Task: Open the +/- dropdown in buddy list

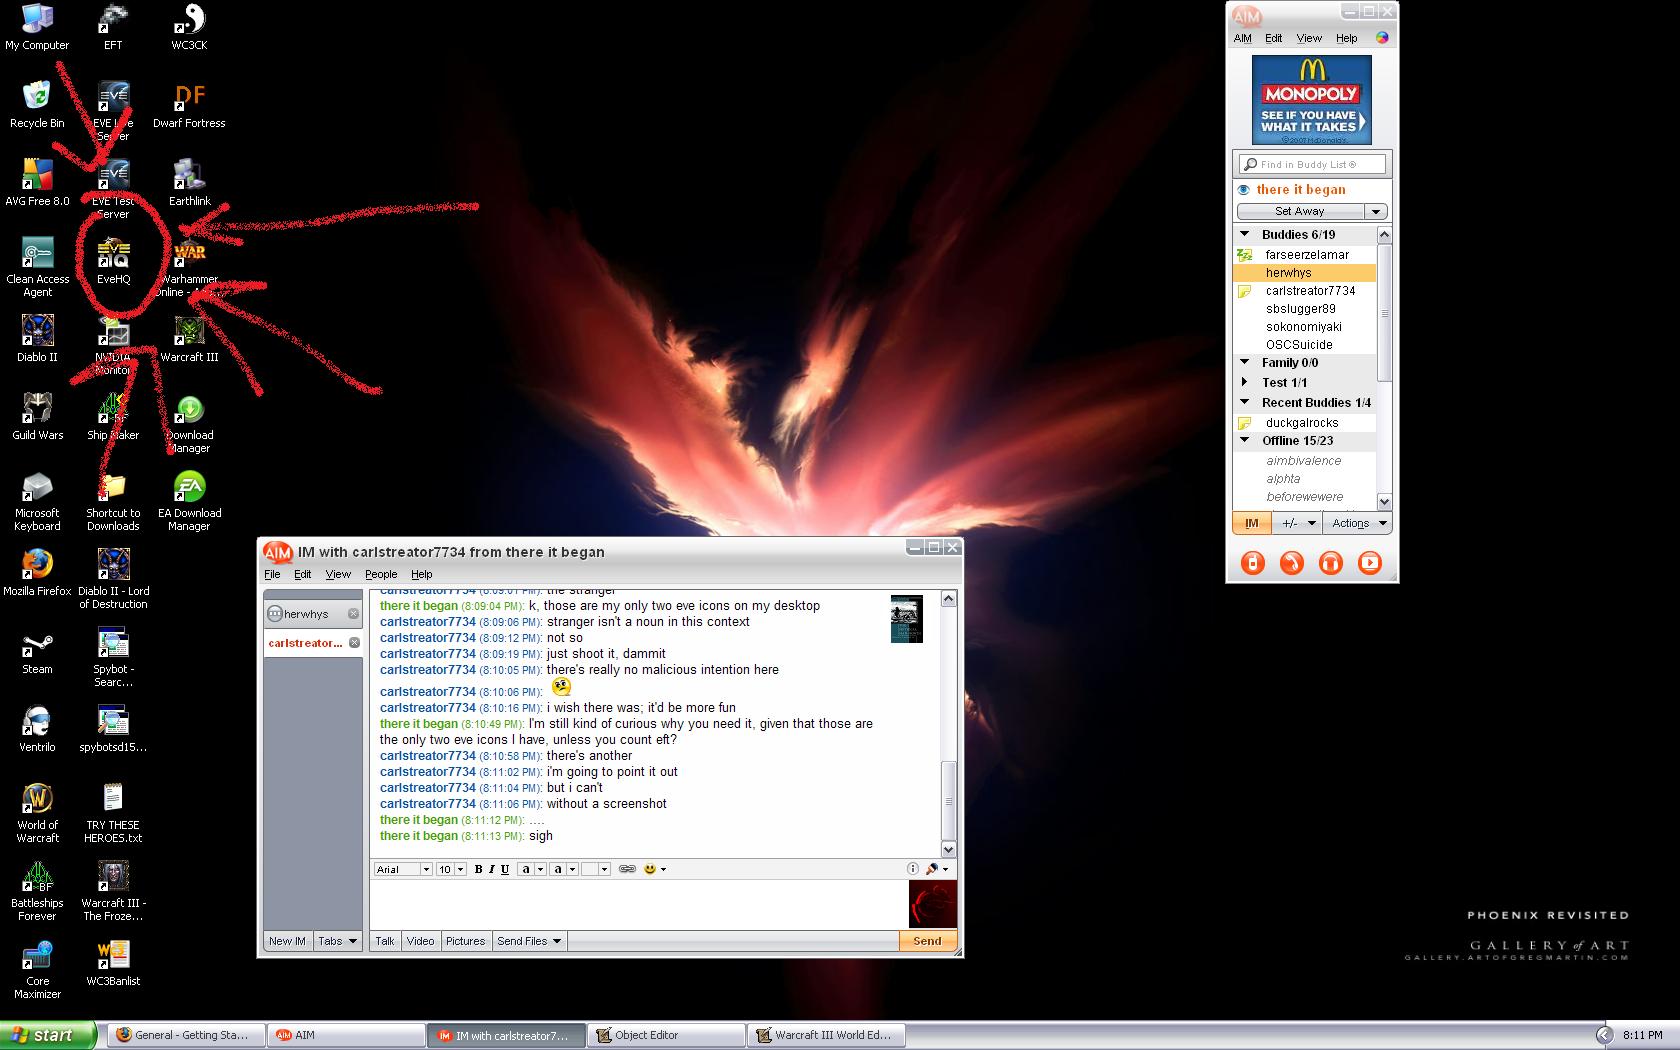Action: pyautogui.click(x=1297, y=523)
